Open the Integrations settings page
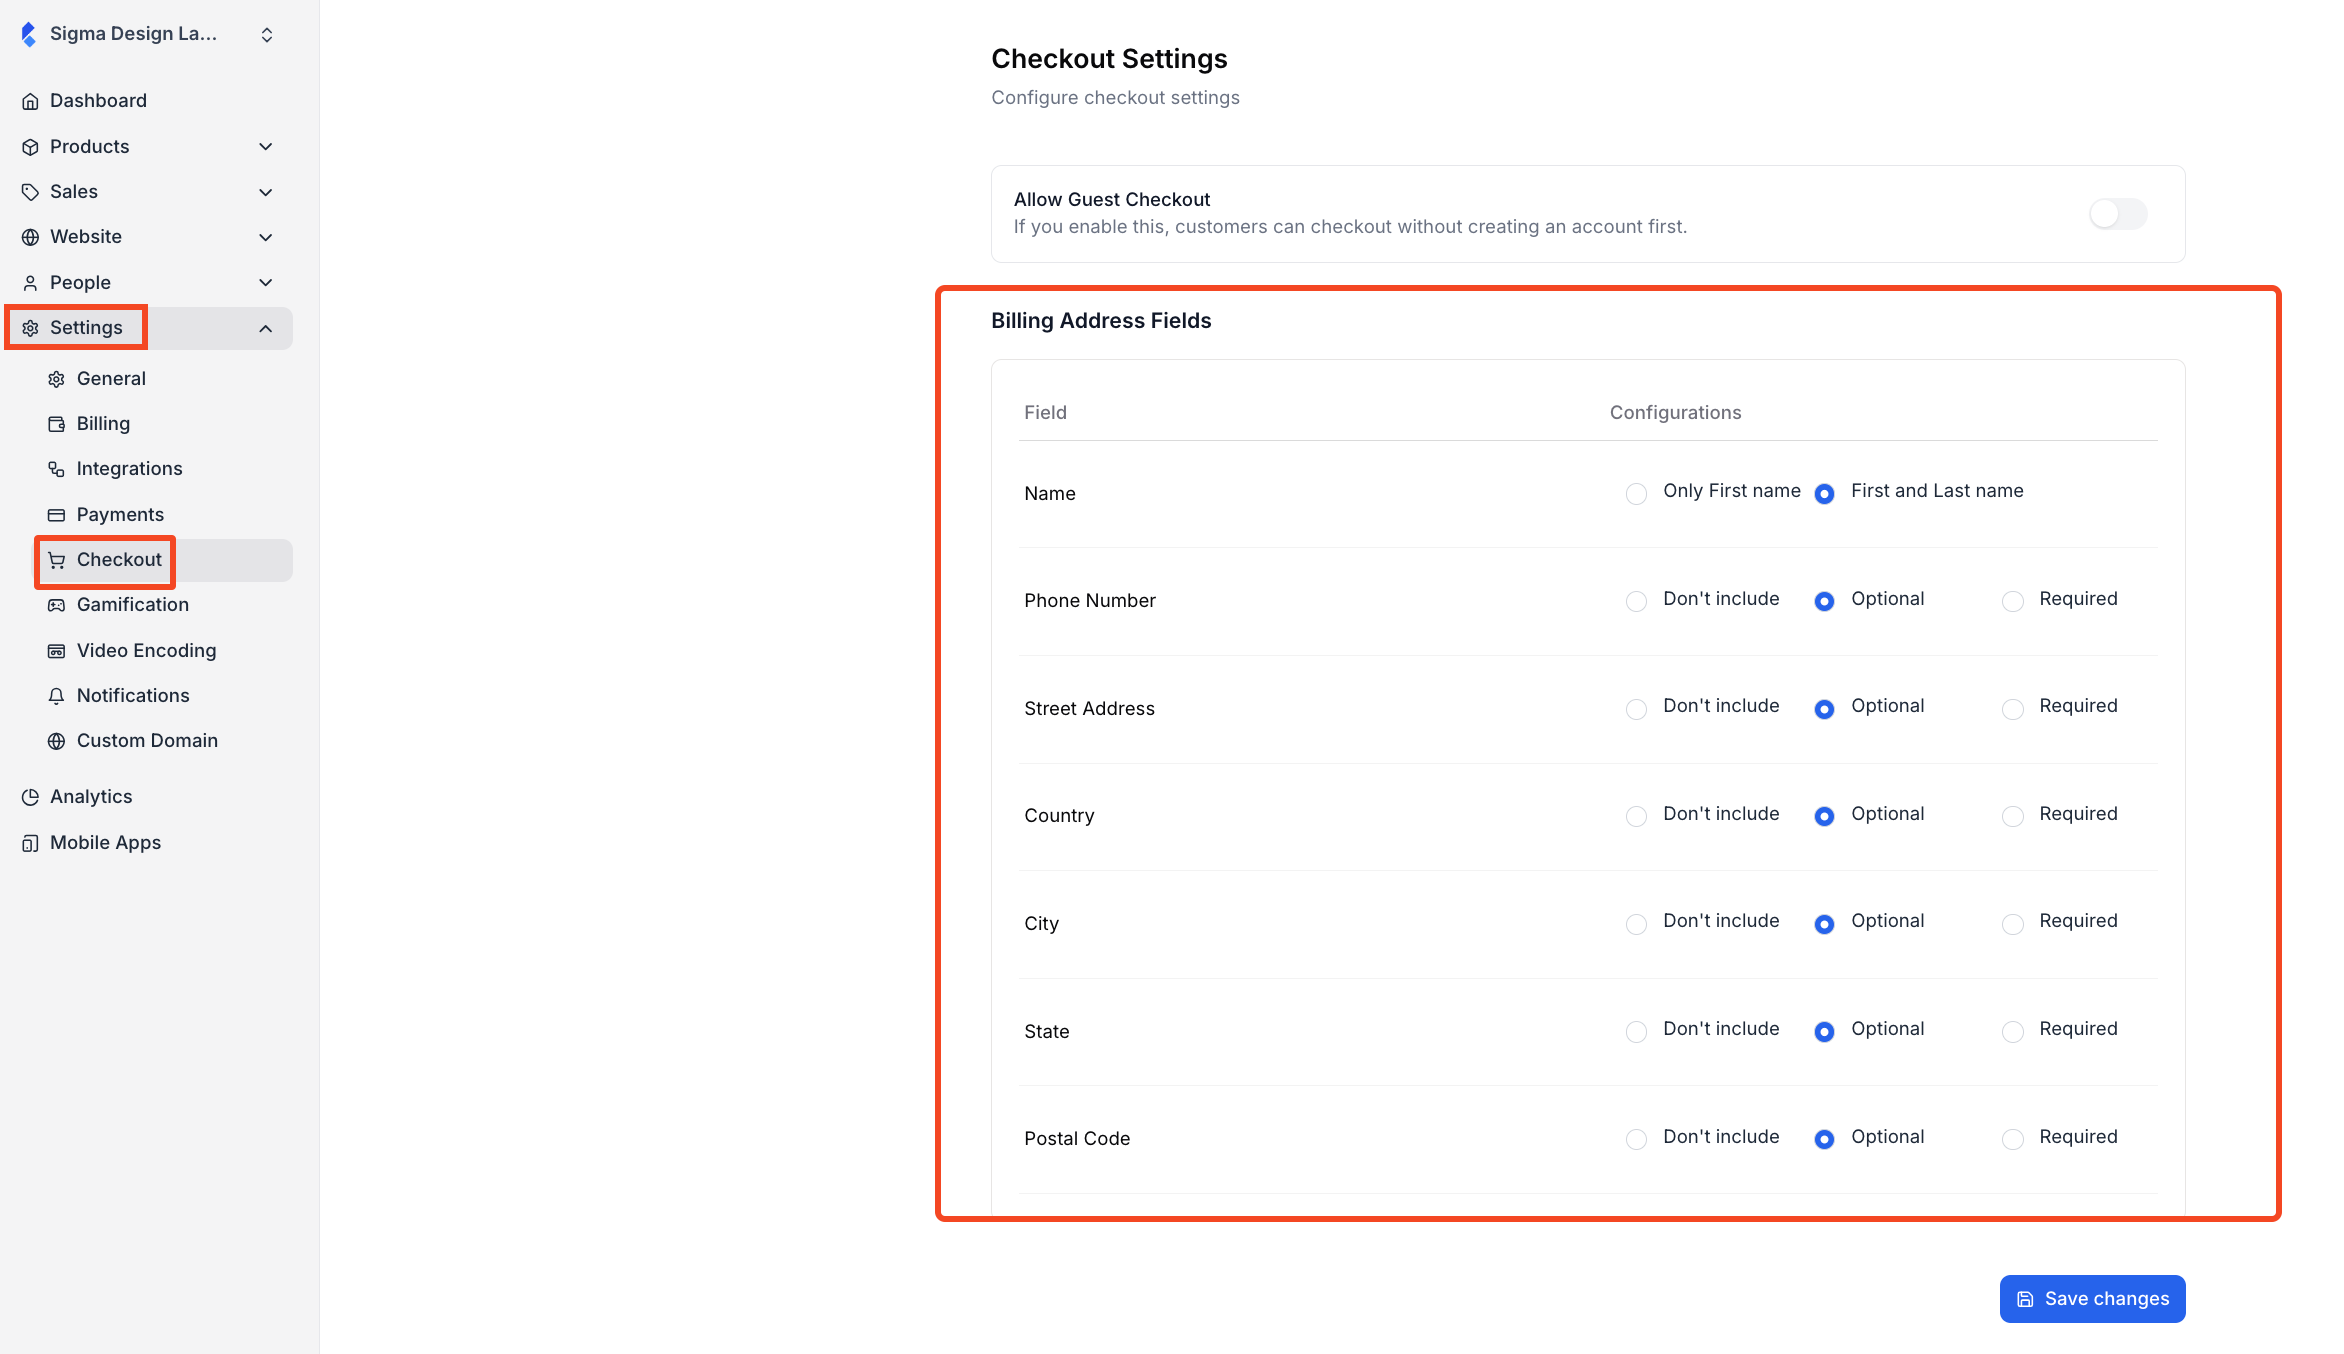Image resolution: width=2344 pixels, height=1354 pixels. pyautogui.click(x=129, y=469)
